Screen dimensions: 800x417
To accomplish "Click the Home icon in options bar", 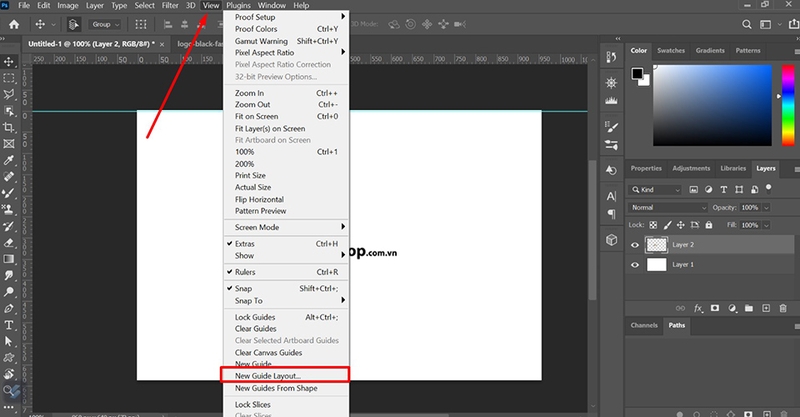I will pos(14,24).
